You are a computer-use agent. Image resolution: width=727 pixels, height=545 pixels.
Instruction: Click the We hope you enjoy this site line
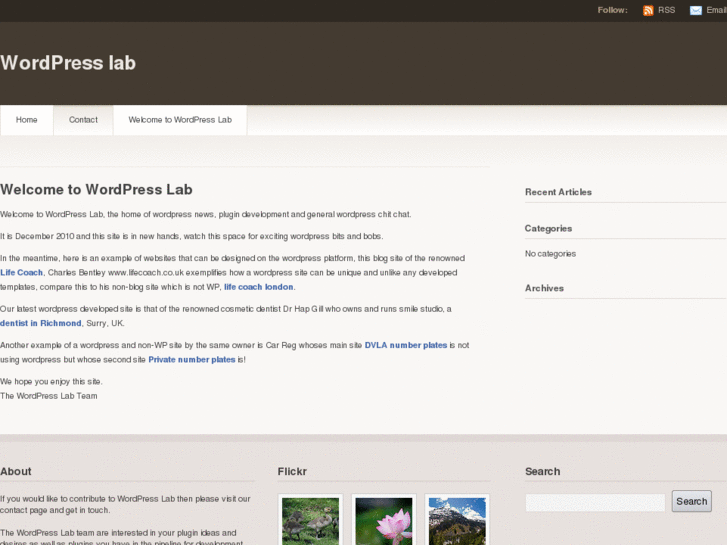(x=51, y=382)
